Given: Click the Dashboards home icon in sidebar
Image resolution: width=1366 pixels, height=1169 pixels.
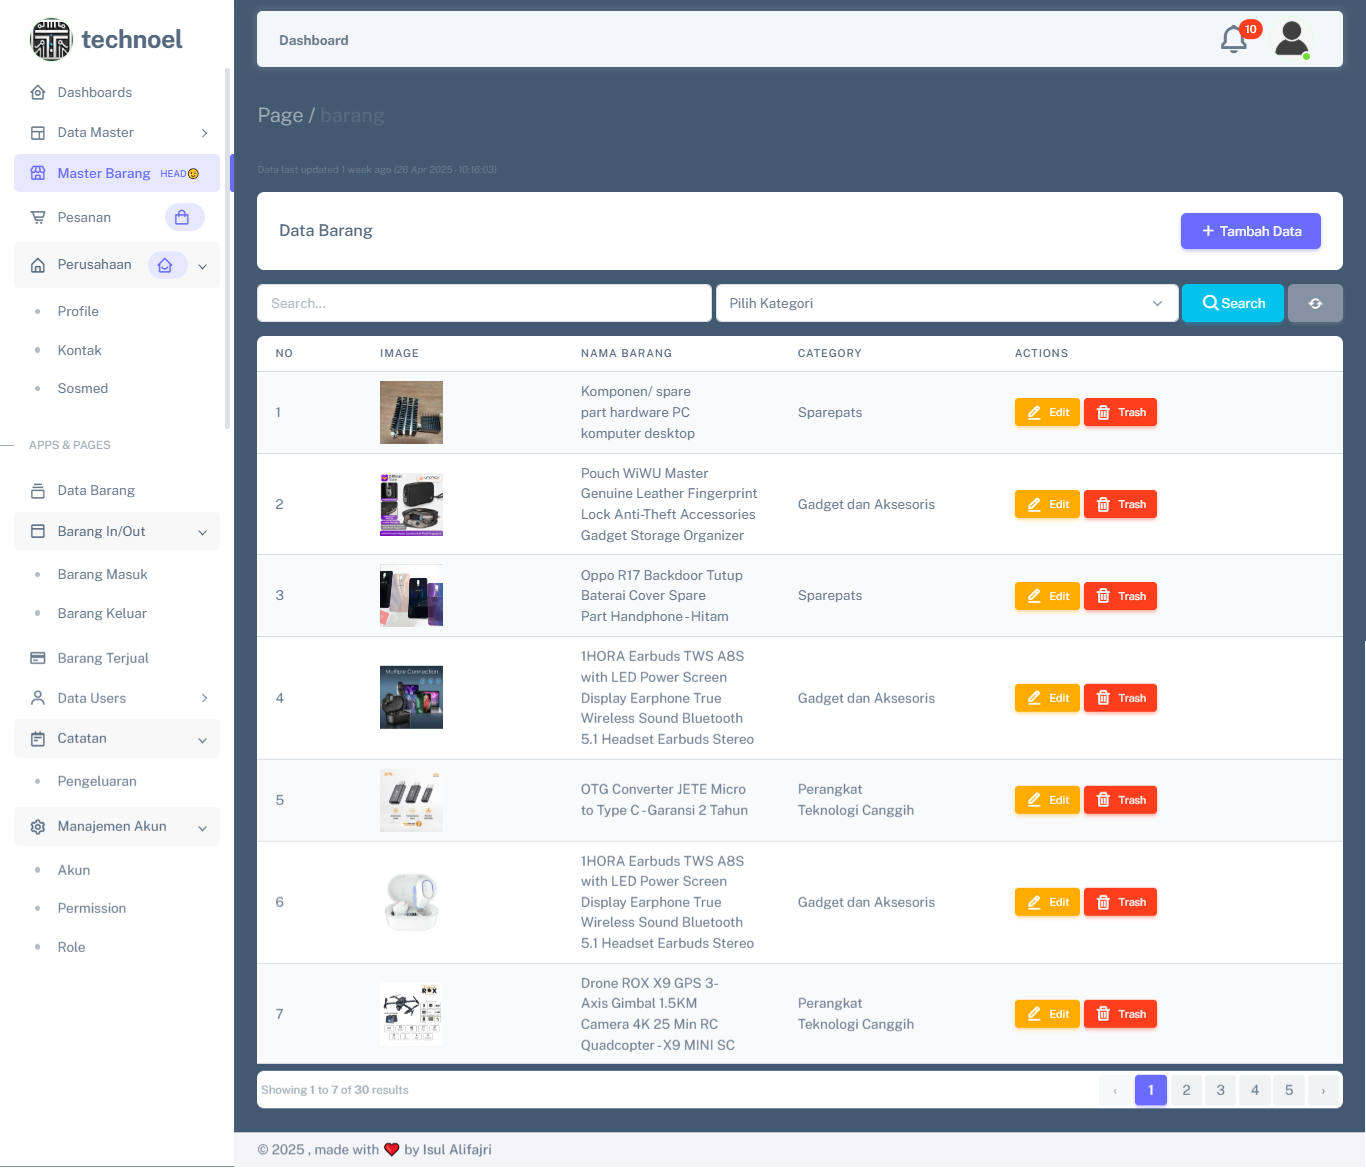Looking at the screenshot, I should point(38,92).
